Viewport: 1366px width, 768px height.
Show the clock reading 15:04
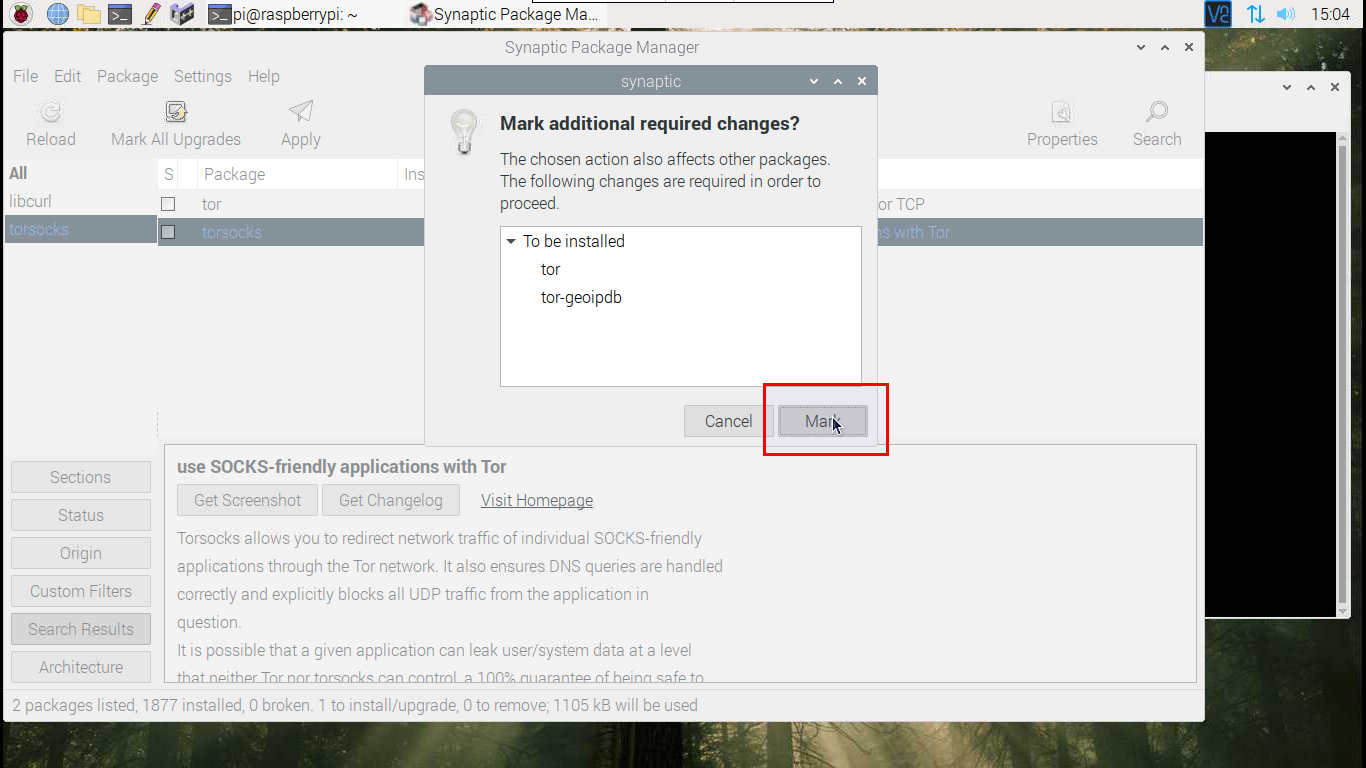pyautogui.click(x=1330, y=14)
